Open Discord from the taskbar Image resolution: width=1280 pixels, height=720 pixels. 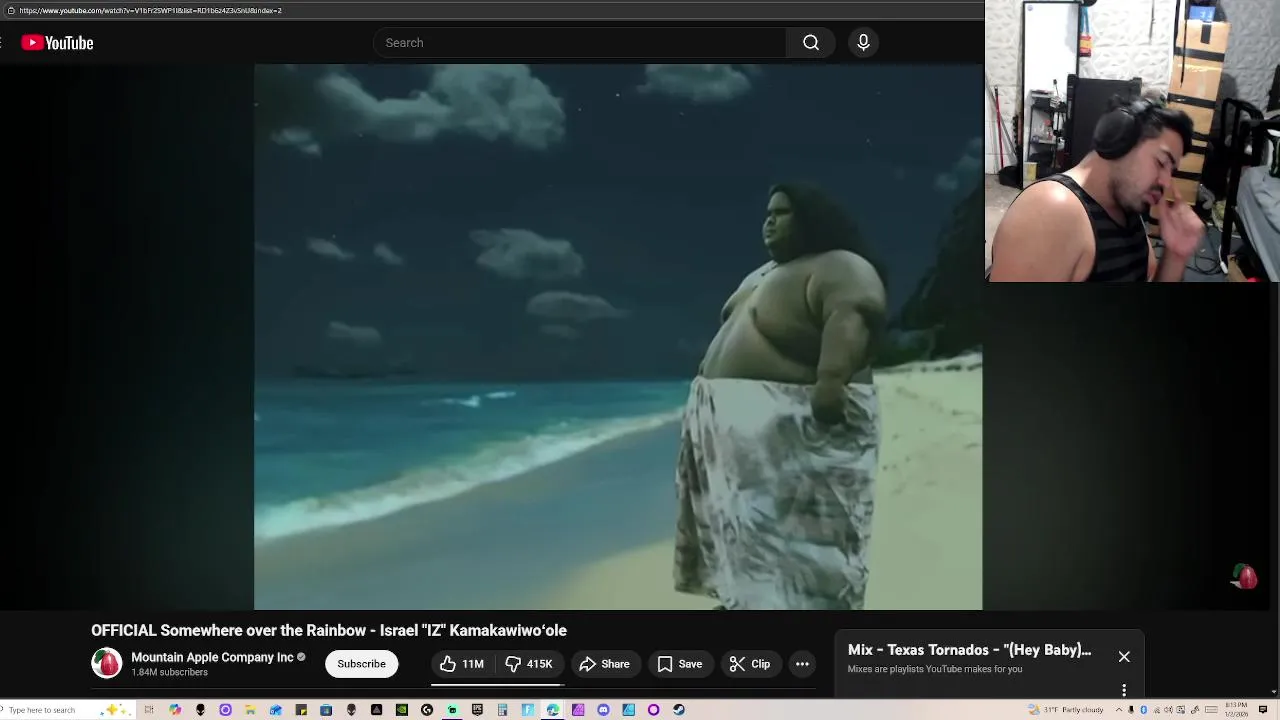click(x=603, y=710)
